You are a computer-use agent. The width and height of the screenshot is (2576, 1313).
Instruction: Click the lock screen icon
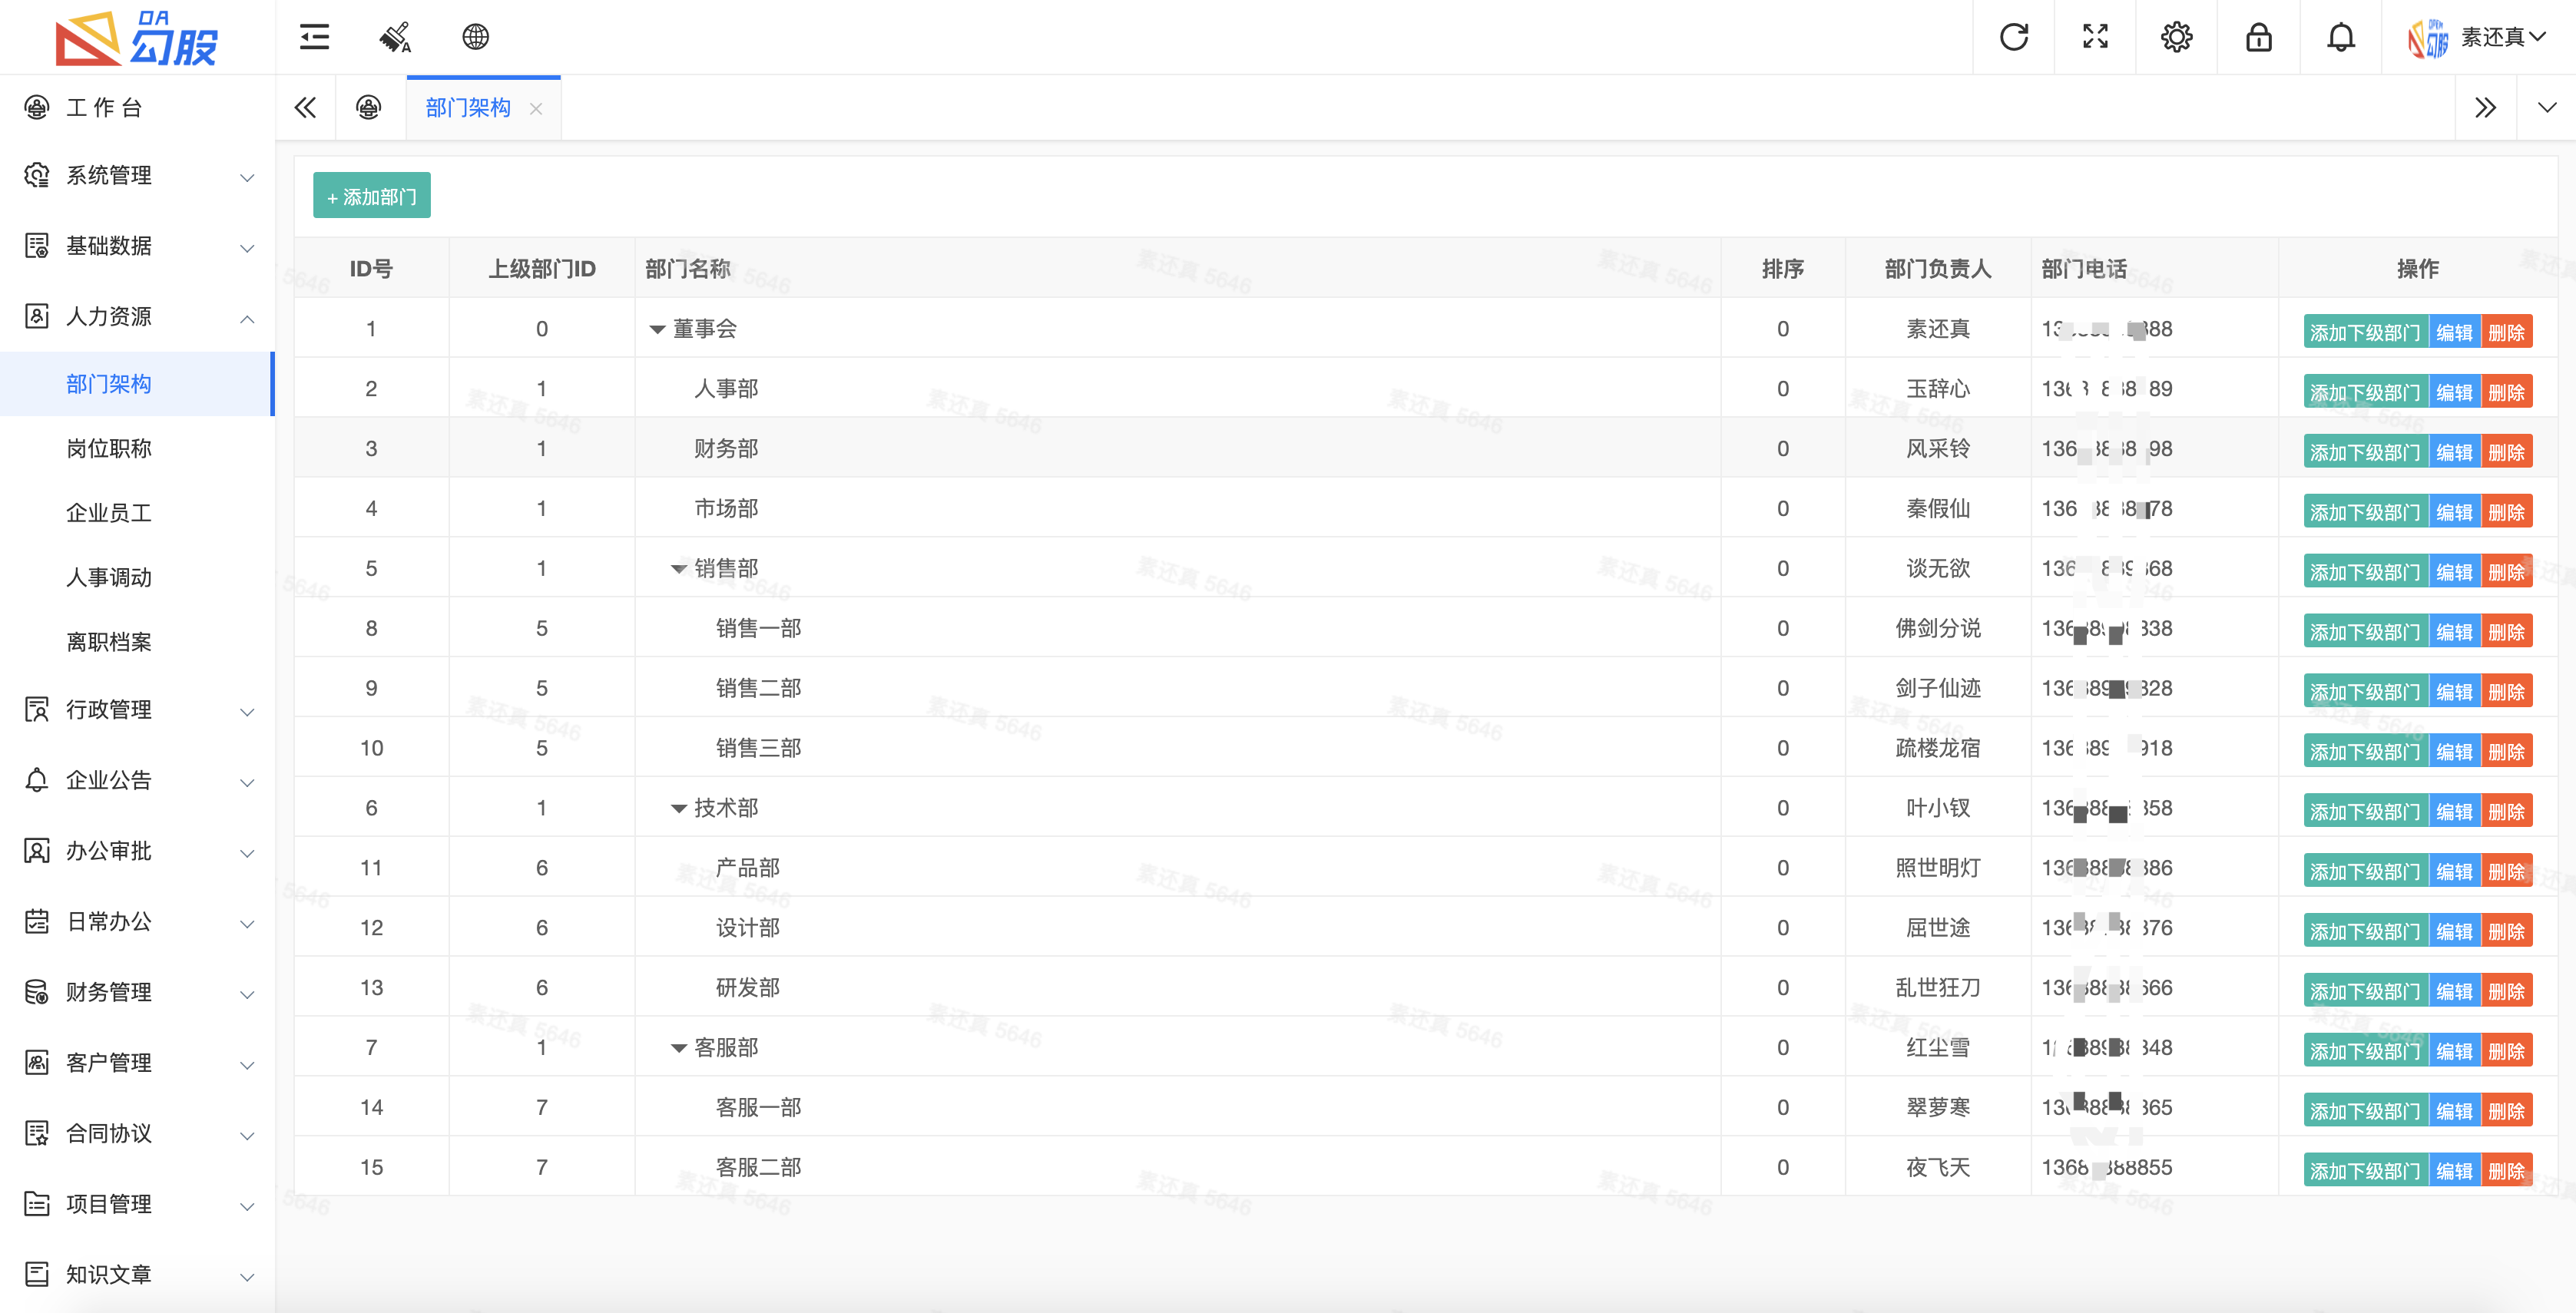click(x=2258, y=37)
